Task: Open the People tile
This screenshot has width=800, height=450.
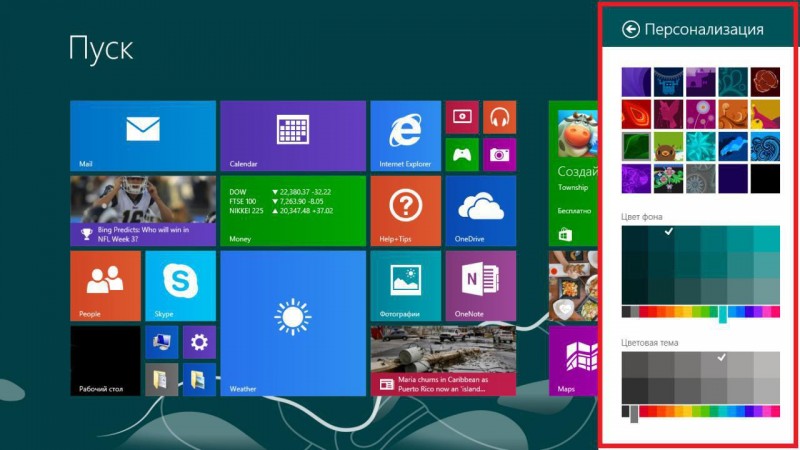Action: pyautogui.click(x=106, y=286)
